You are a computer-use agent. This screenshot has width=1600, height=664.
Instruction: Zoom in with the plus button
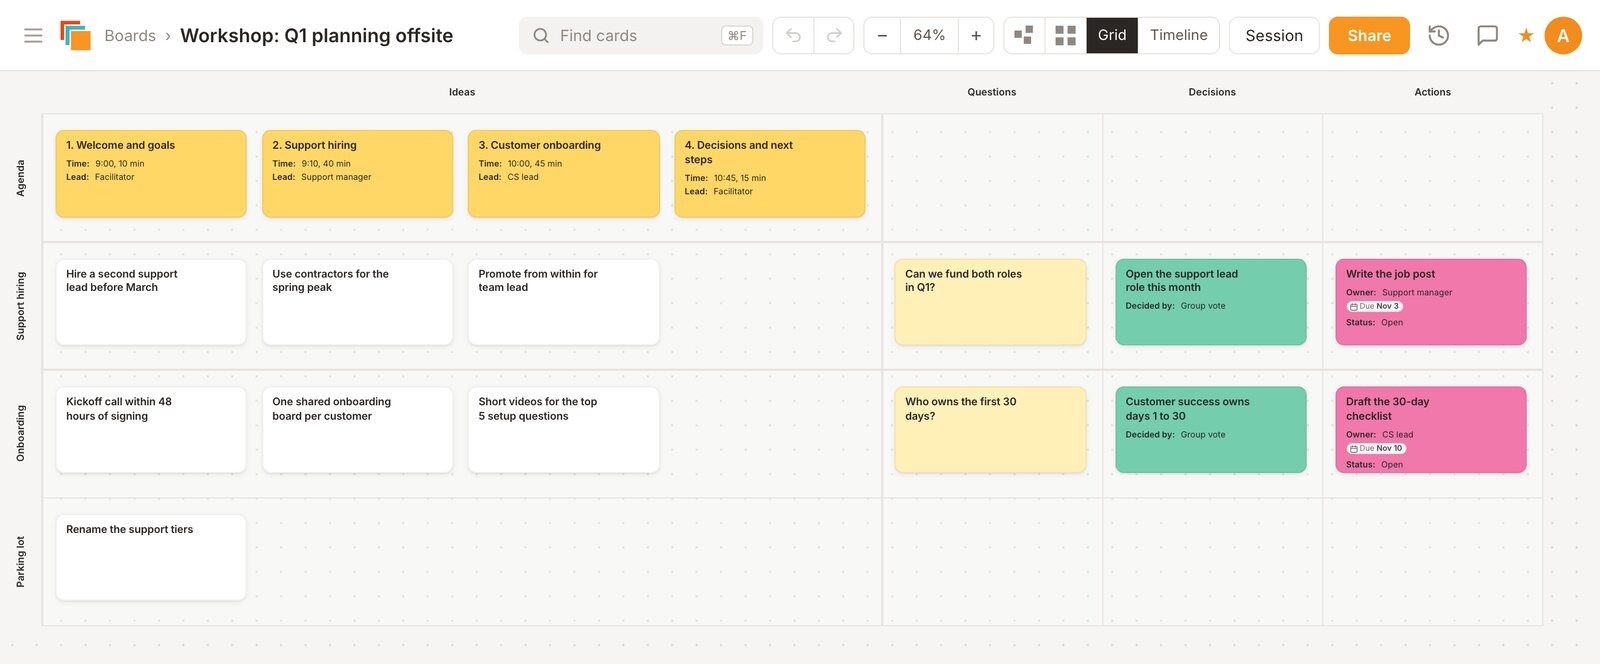[976, 35]
